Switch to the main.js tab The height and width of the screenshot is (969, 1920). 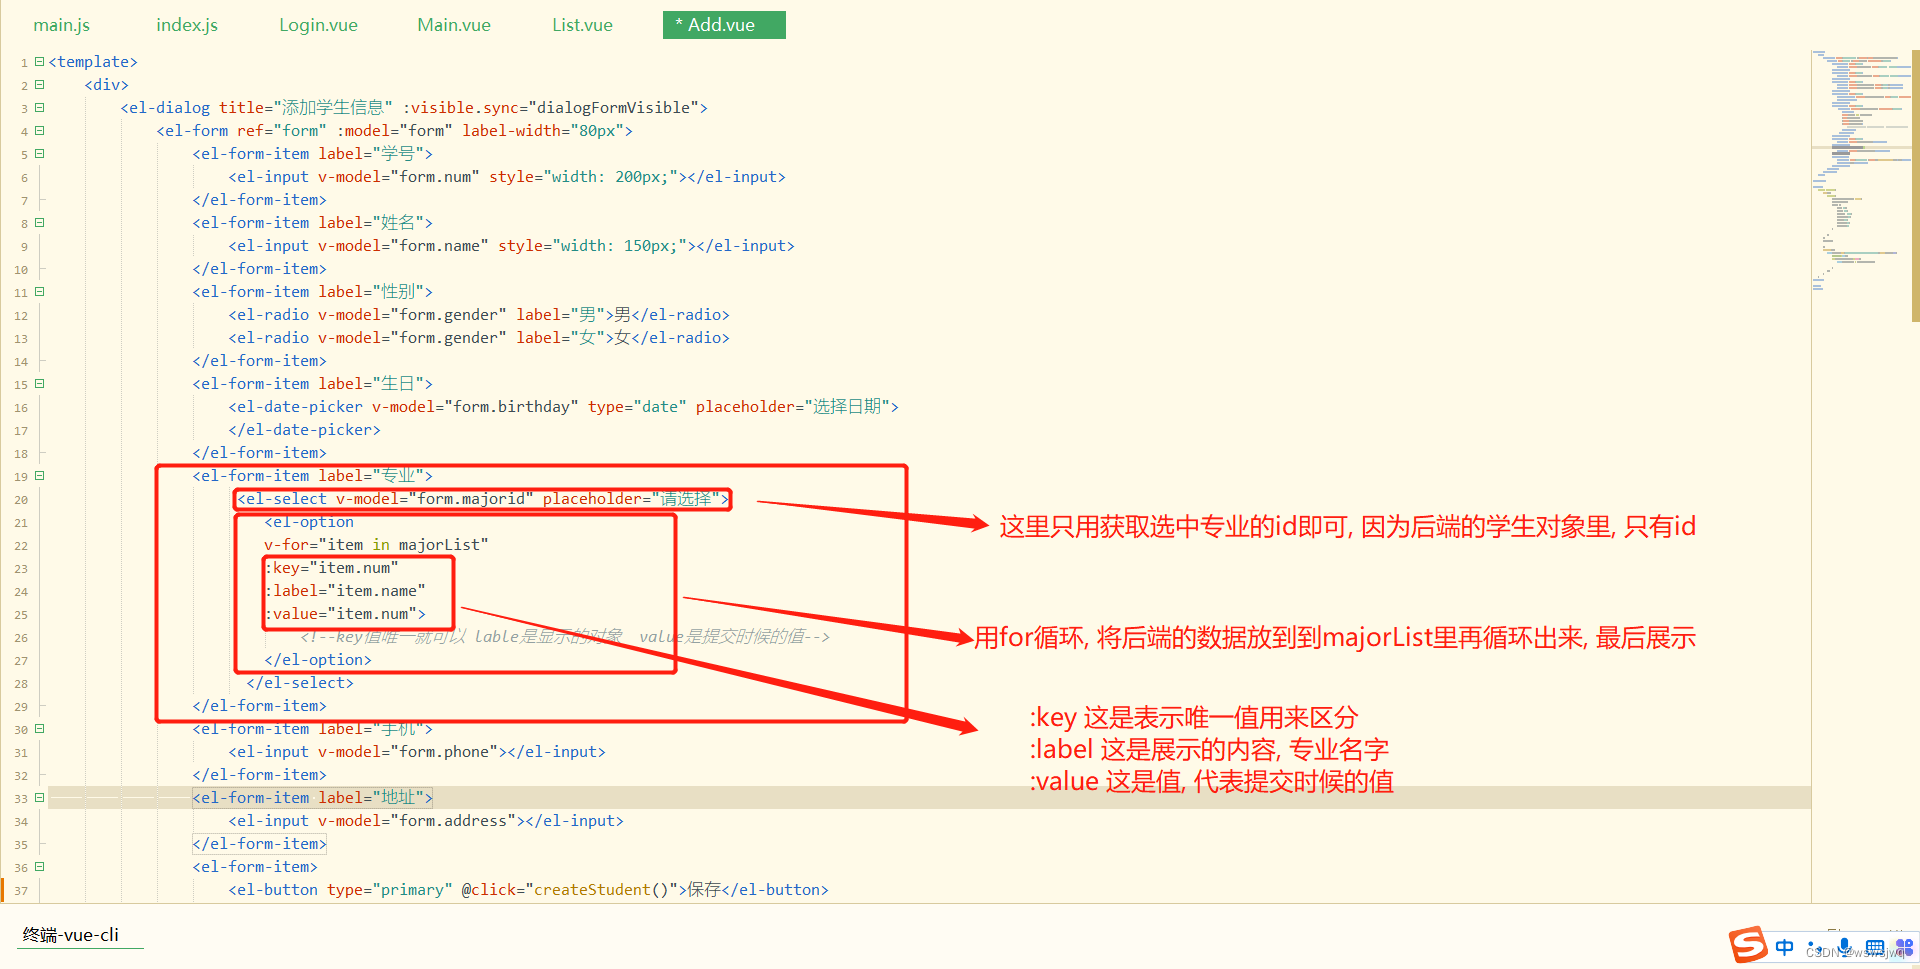(62, 25)
